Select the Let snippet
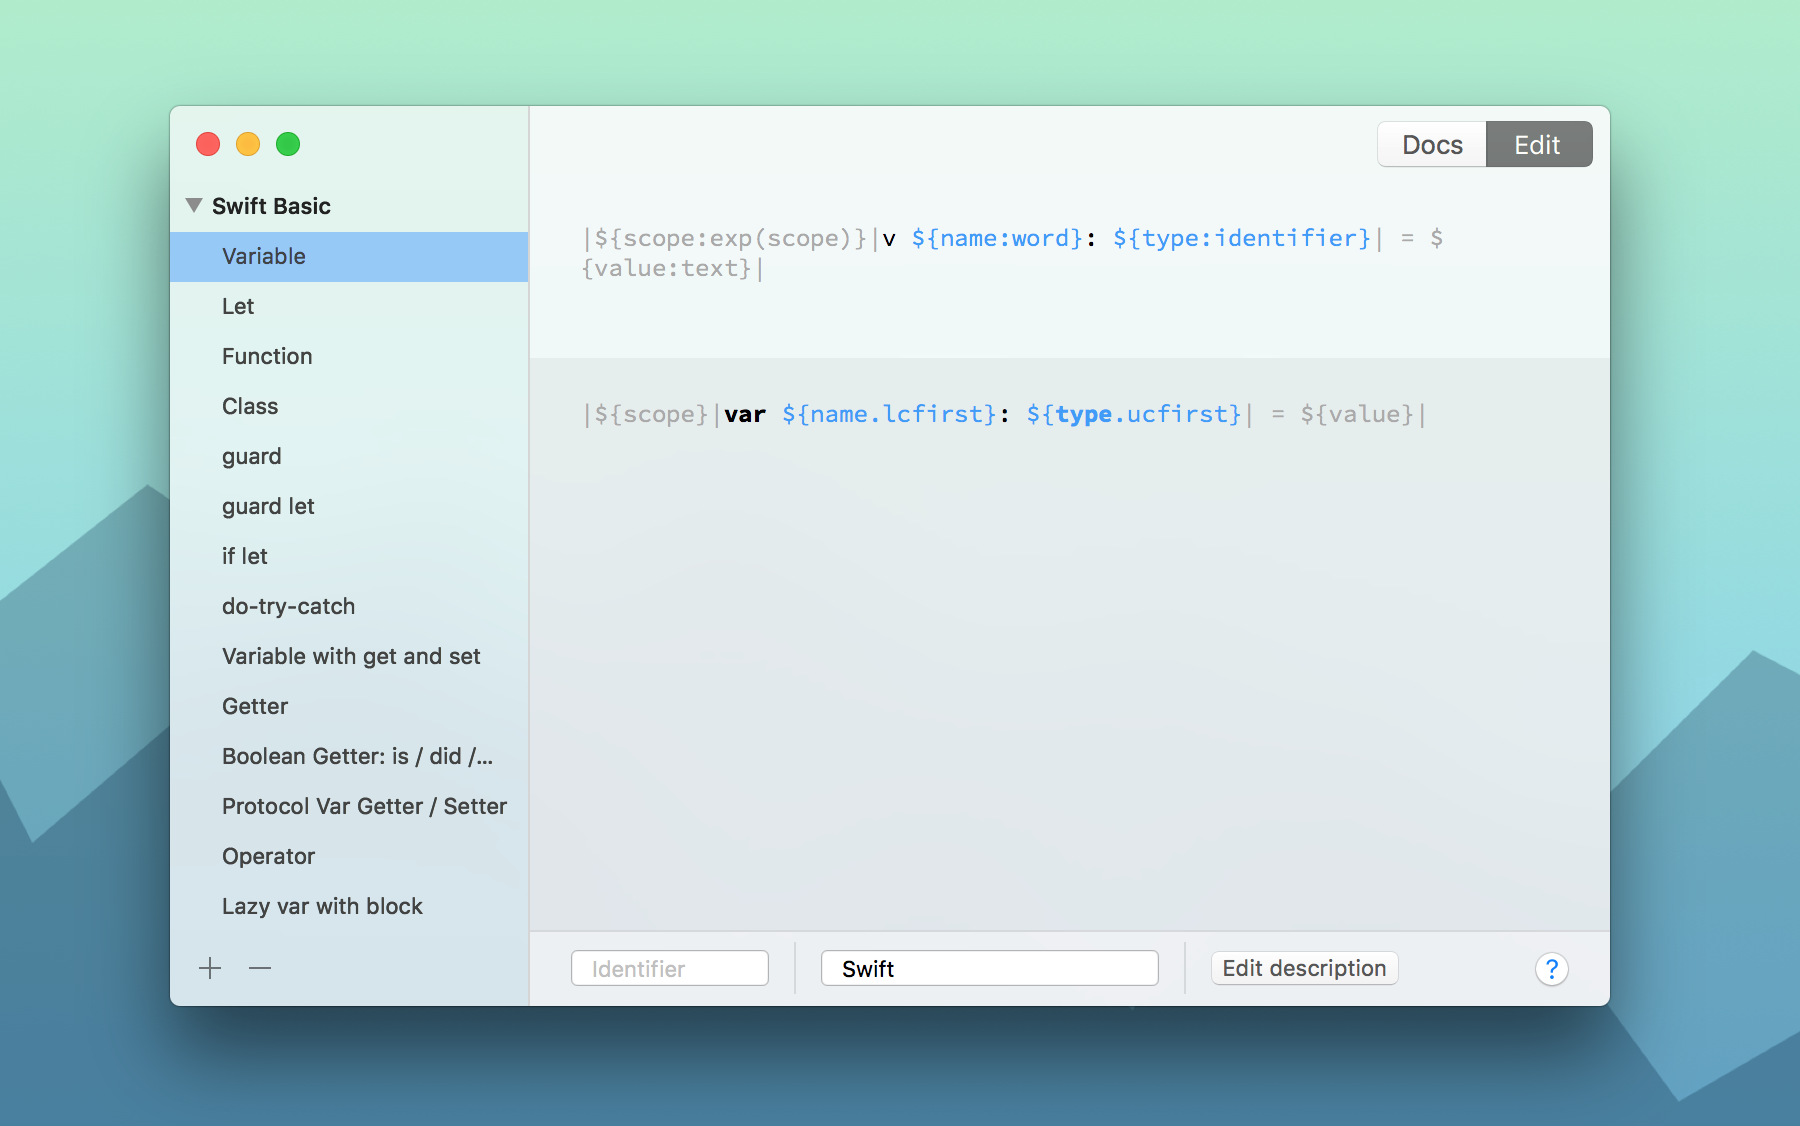This screenshot has width=1800, height=1126. click(x=349, y=307)
